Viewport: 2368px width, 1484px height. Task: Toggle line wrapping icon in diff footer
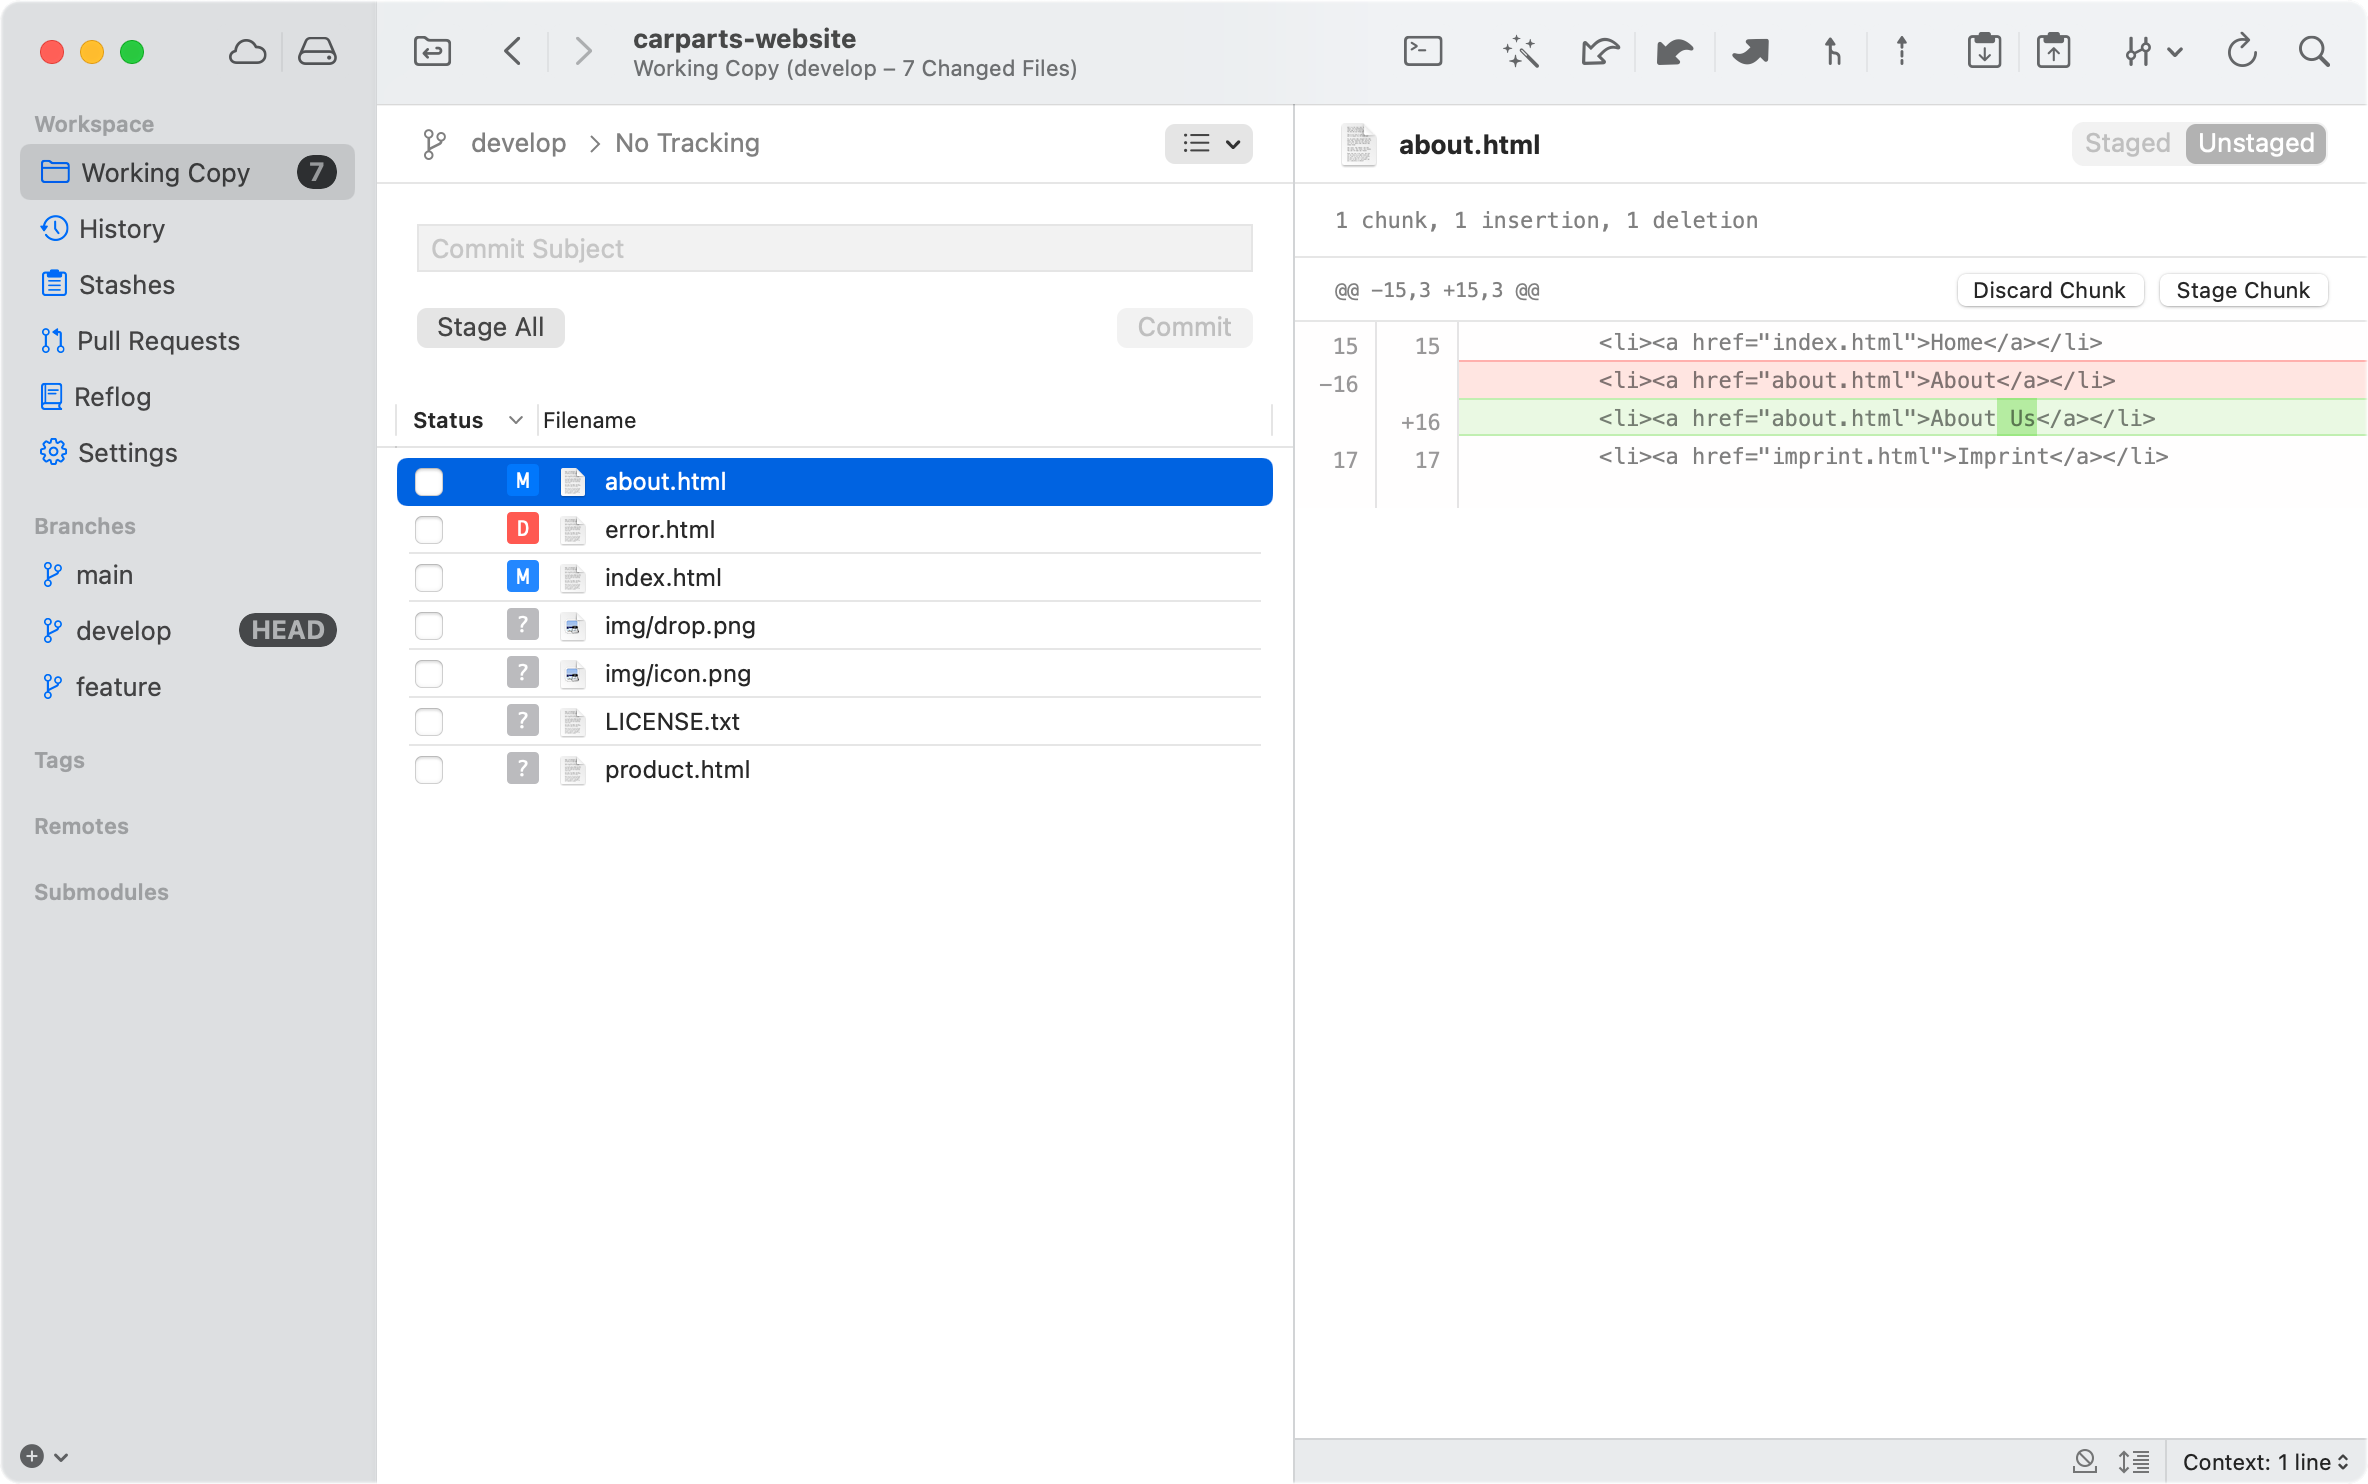[x=2134, y=1461]
